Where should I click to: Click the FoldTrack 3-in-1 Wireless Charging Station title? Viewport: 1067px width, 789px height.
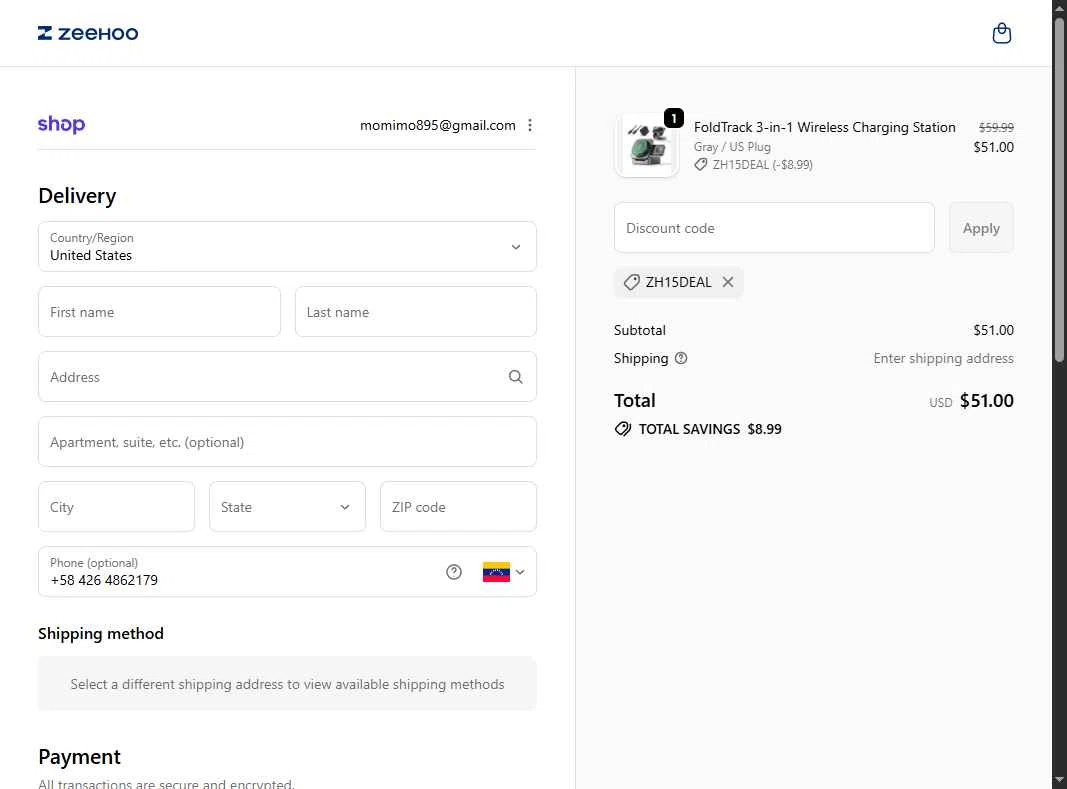pos(825,127)
